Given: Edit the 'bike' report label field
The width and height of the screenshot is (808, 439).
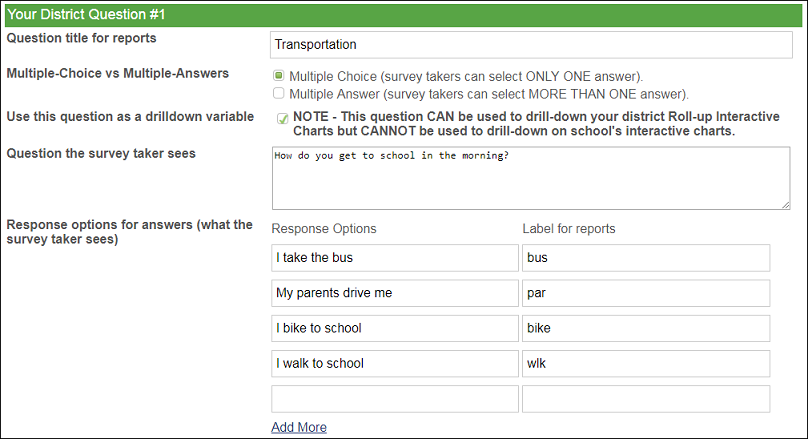Looking at the screenshot, I should point(646,328).
